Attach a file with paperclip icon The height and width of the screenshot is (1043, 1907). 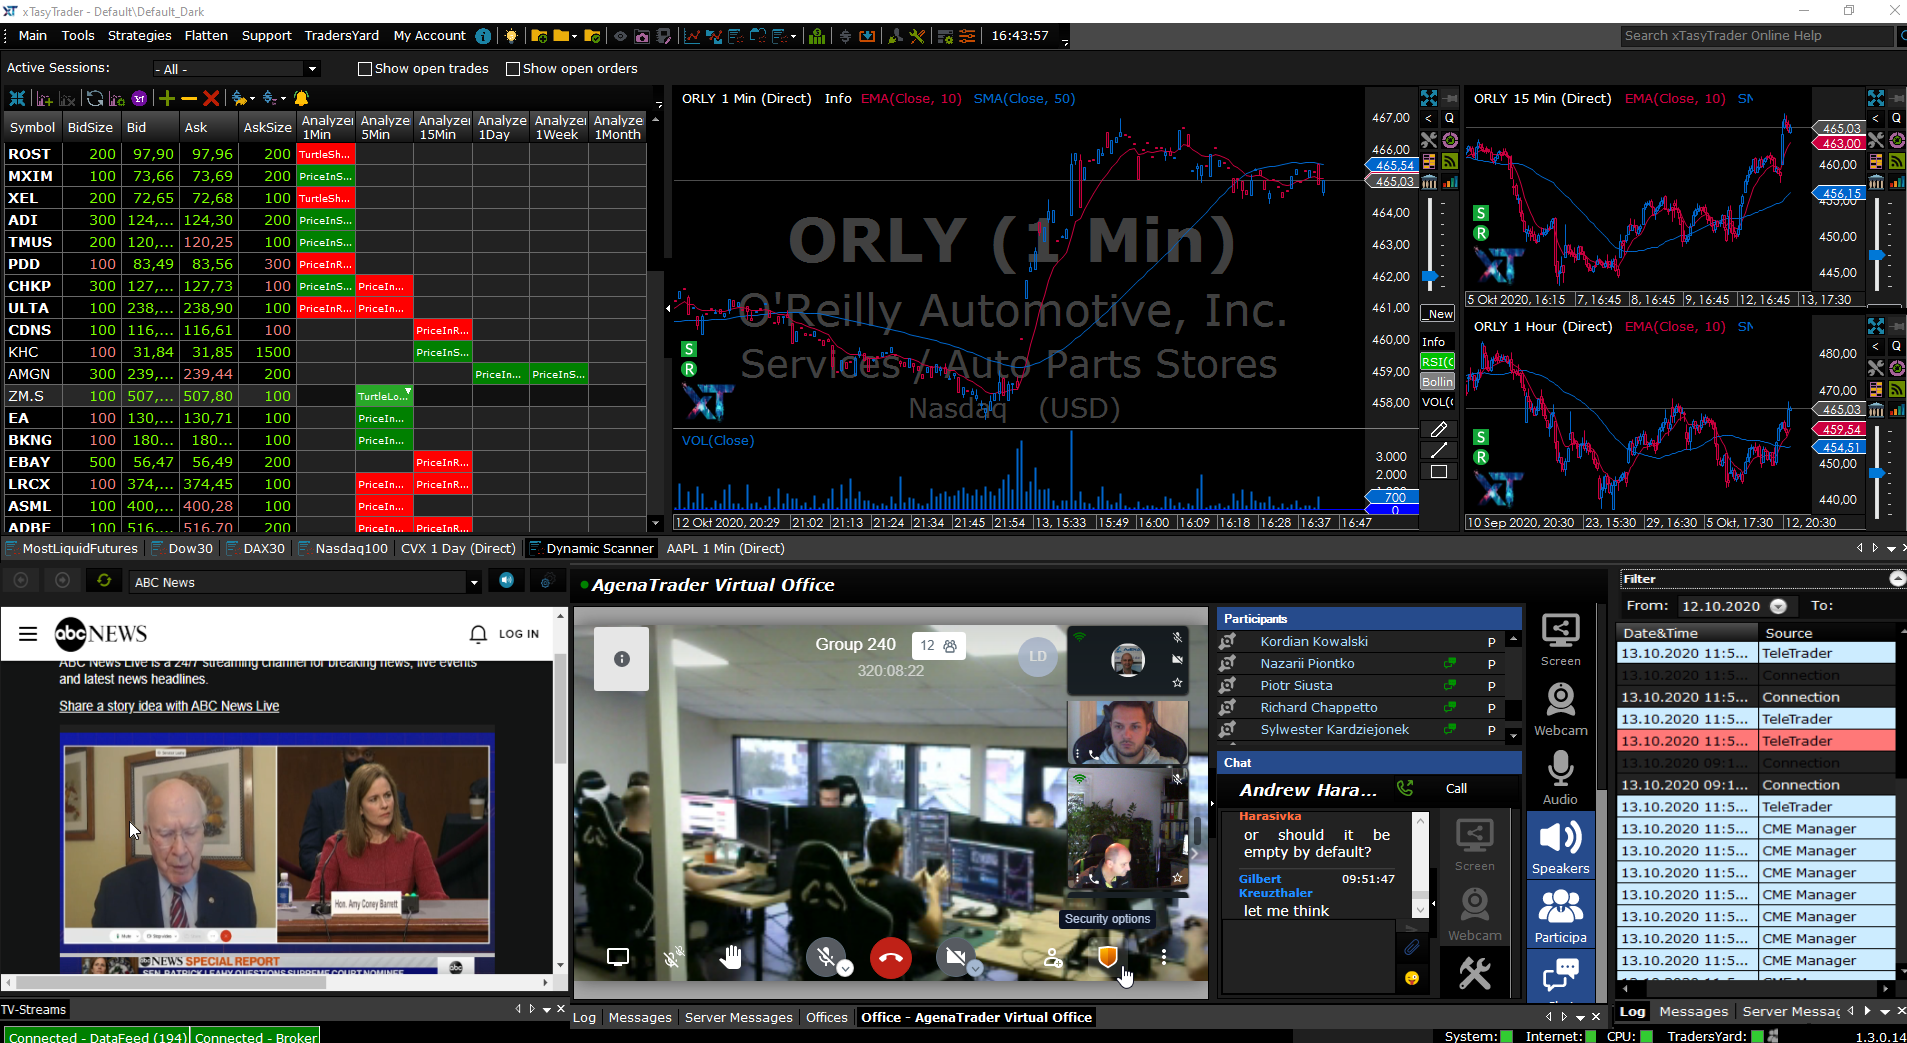[1412, 946]
